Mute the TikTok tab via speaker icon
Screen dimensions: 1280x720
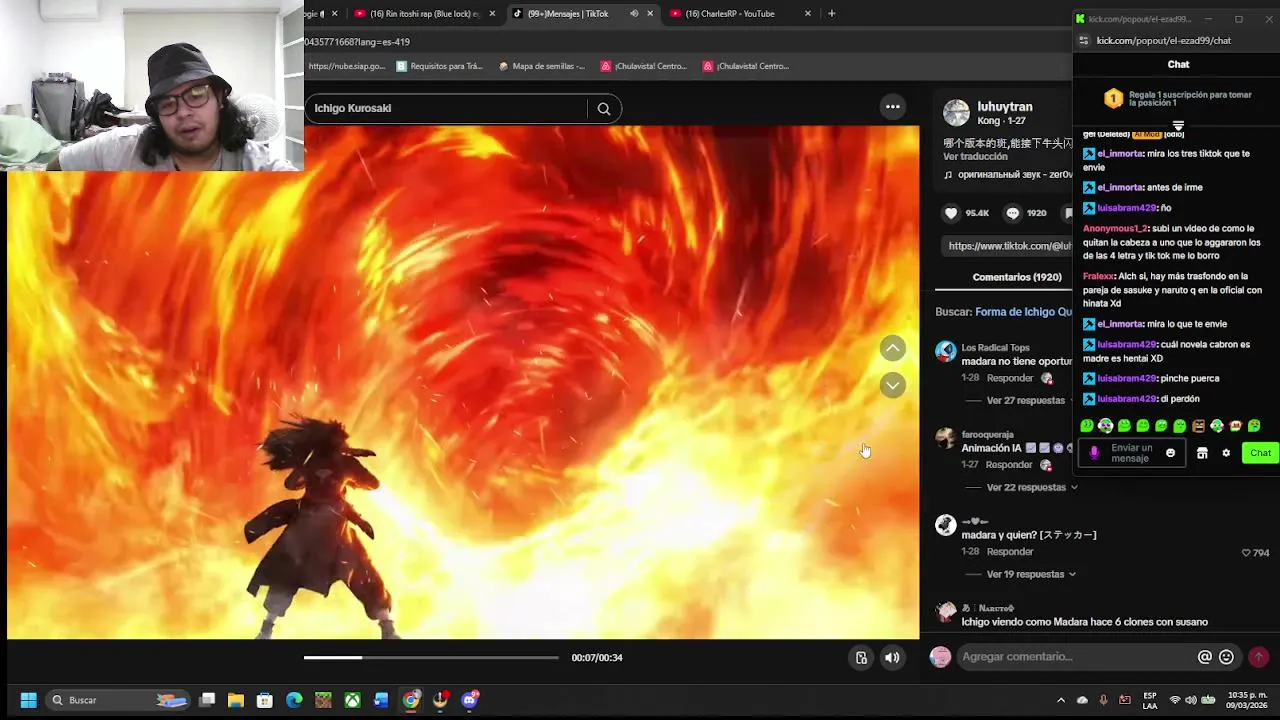[634, 14]
